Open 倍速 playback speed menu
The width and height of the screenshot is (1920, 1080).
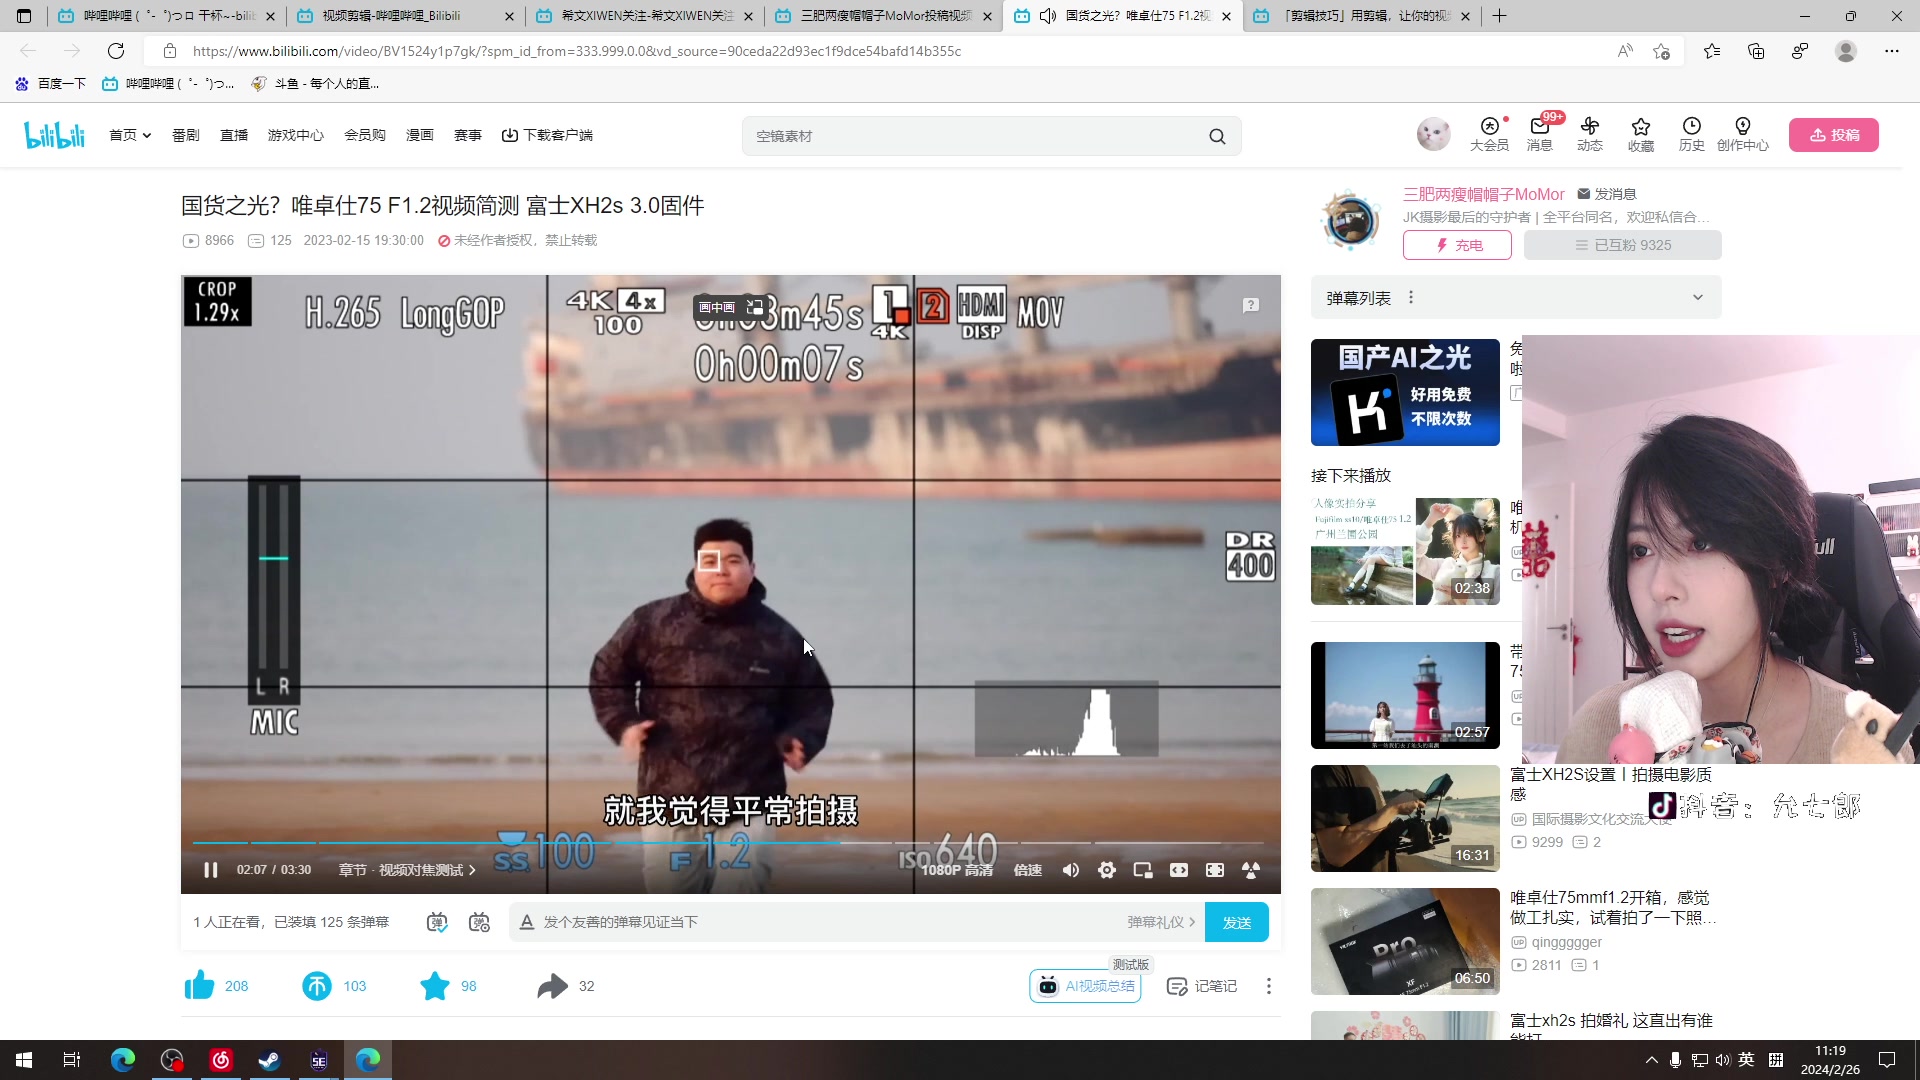coord(1027,870)
